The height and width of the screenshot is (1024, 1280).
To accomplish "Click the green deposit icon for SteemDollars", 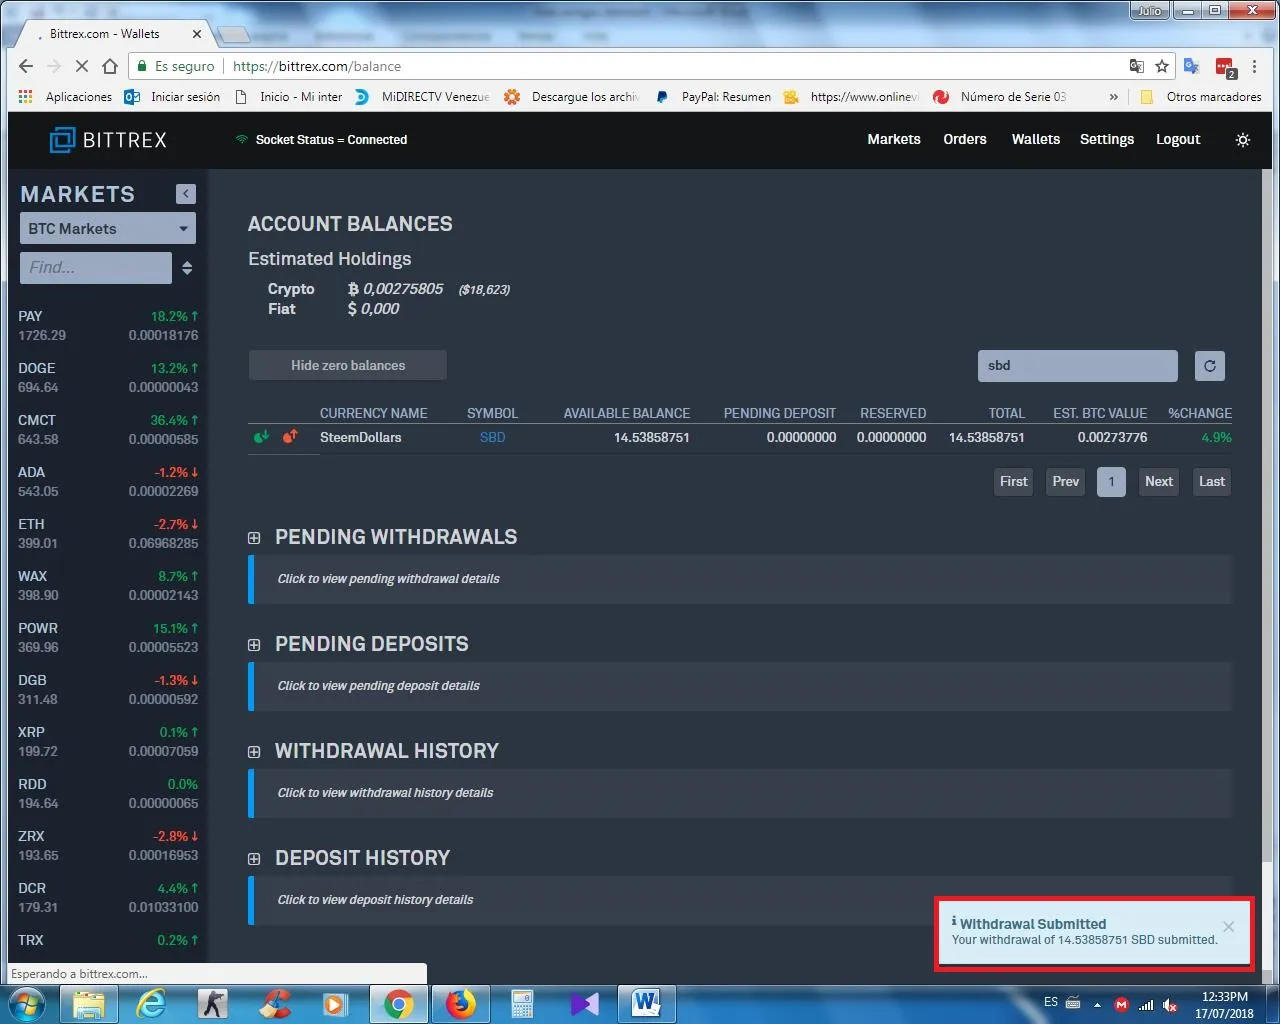I will [262, 437].
